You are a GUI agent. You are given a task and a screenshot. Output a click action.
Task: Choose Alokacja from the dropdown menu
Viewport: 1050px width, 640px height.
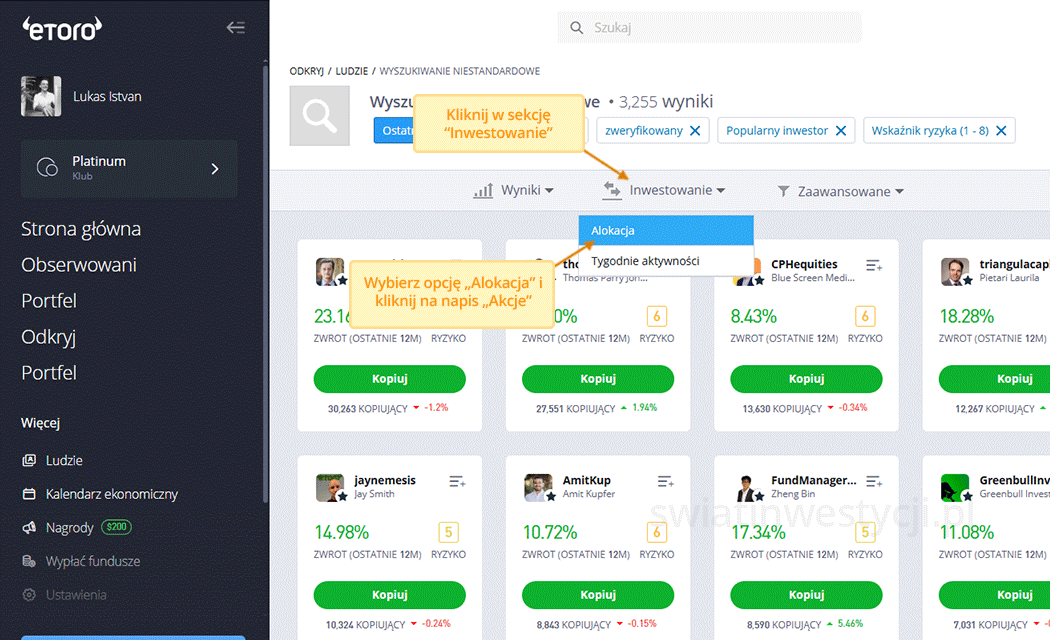(x=666, y=230)
